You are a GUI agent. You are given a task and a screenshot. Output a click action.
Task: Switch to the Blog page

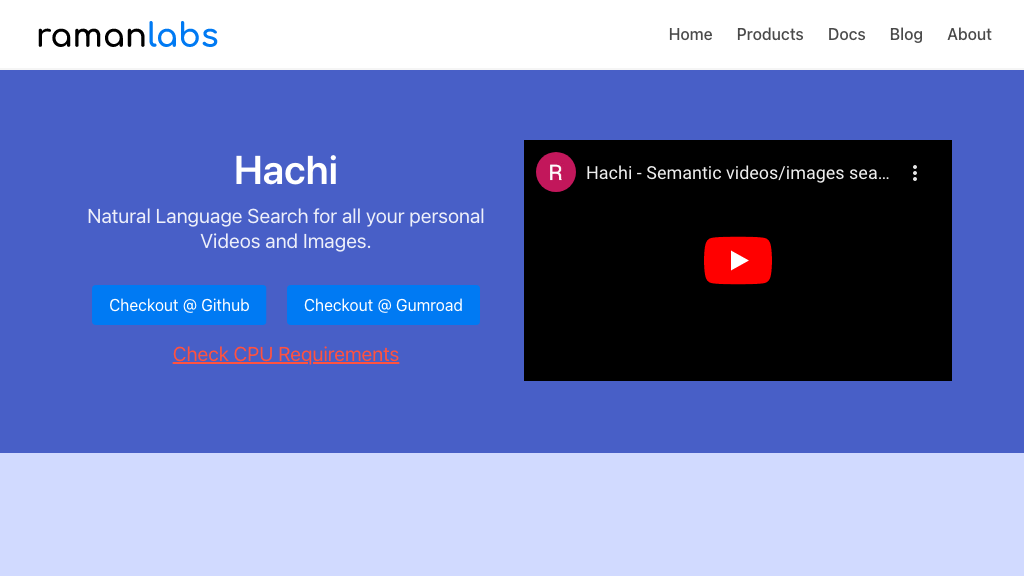[x=906, y=34]
